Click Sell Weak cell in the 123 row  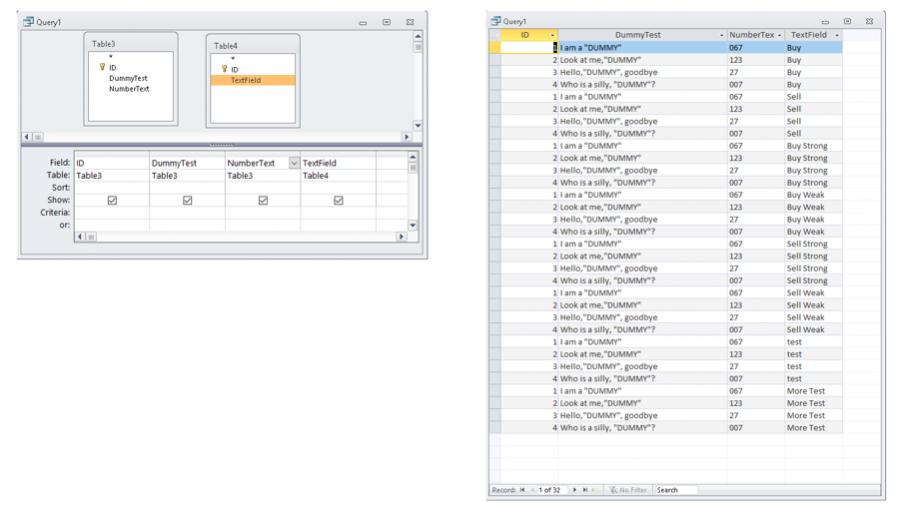tap(813, 305)
